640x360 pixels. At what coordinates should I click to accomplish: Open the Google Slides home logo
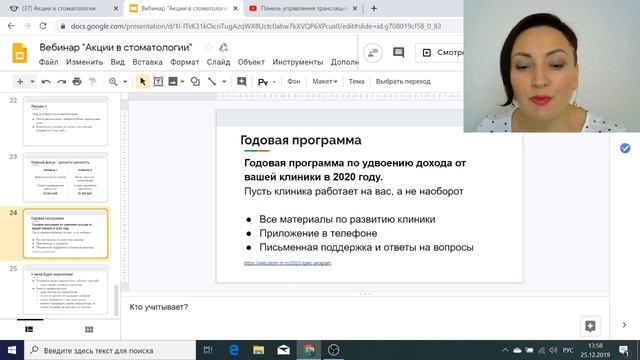20,53
